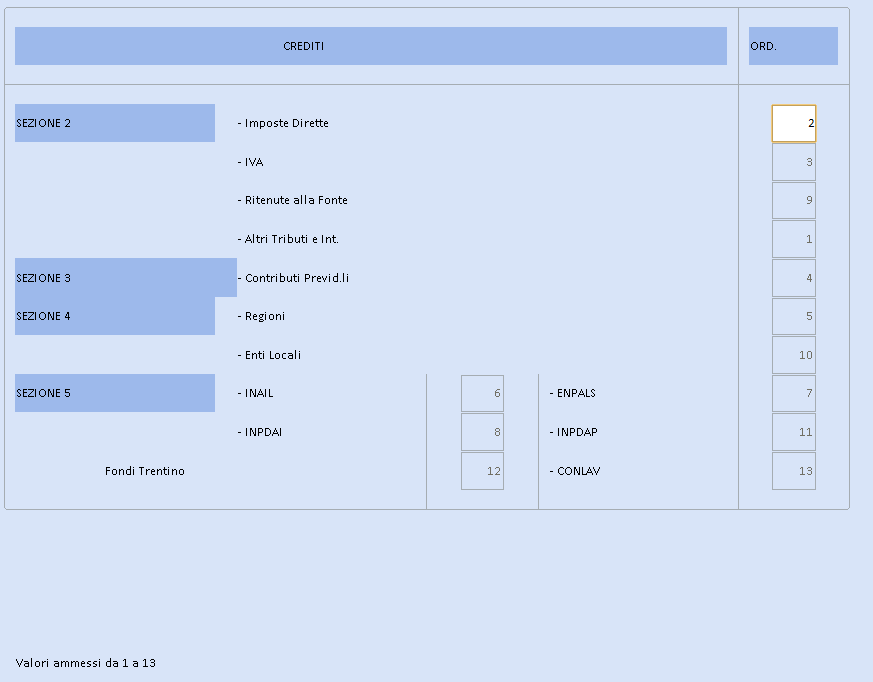Select the CONLAV order field
This screenshot has height=682, width=873.
click(x=793, y=471)
